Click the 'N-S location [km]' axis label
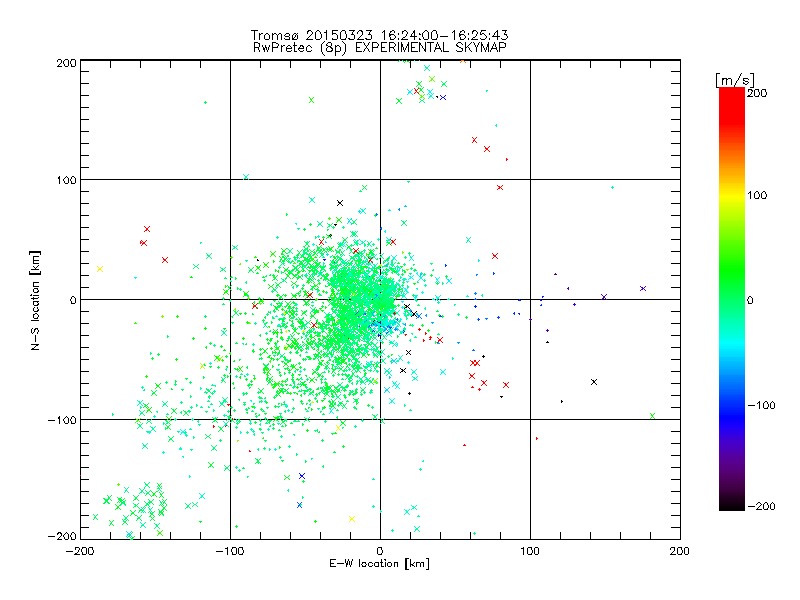The image size is (800, 600). coord(35,301)
